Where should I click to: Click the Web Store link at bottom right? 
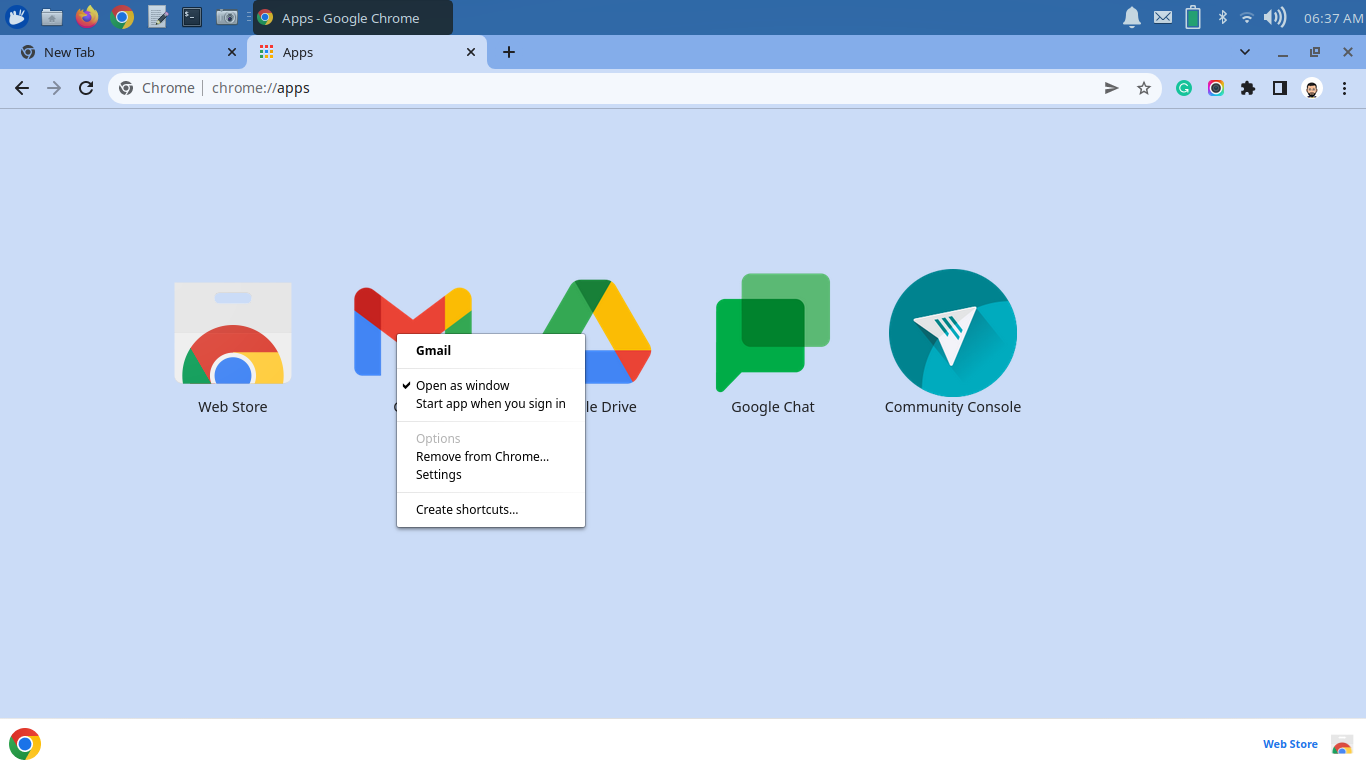click(x=1290, y=744)
